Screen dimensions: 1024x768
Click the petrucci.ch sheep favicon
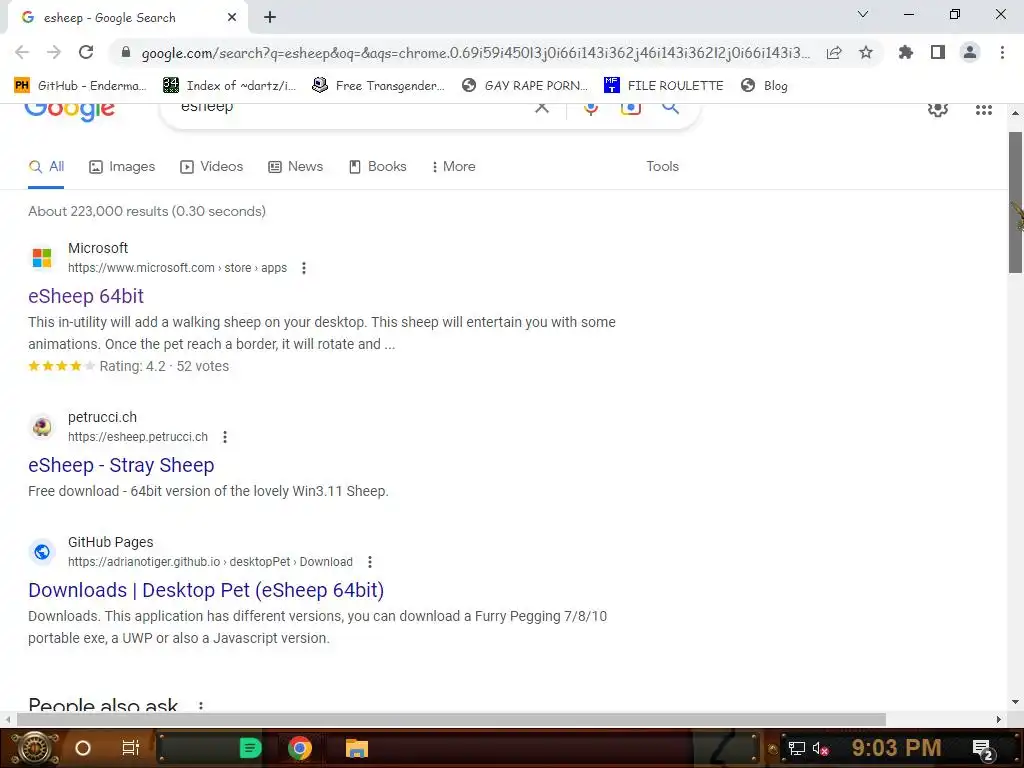point(42,427)
